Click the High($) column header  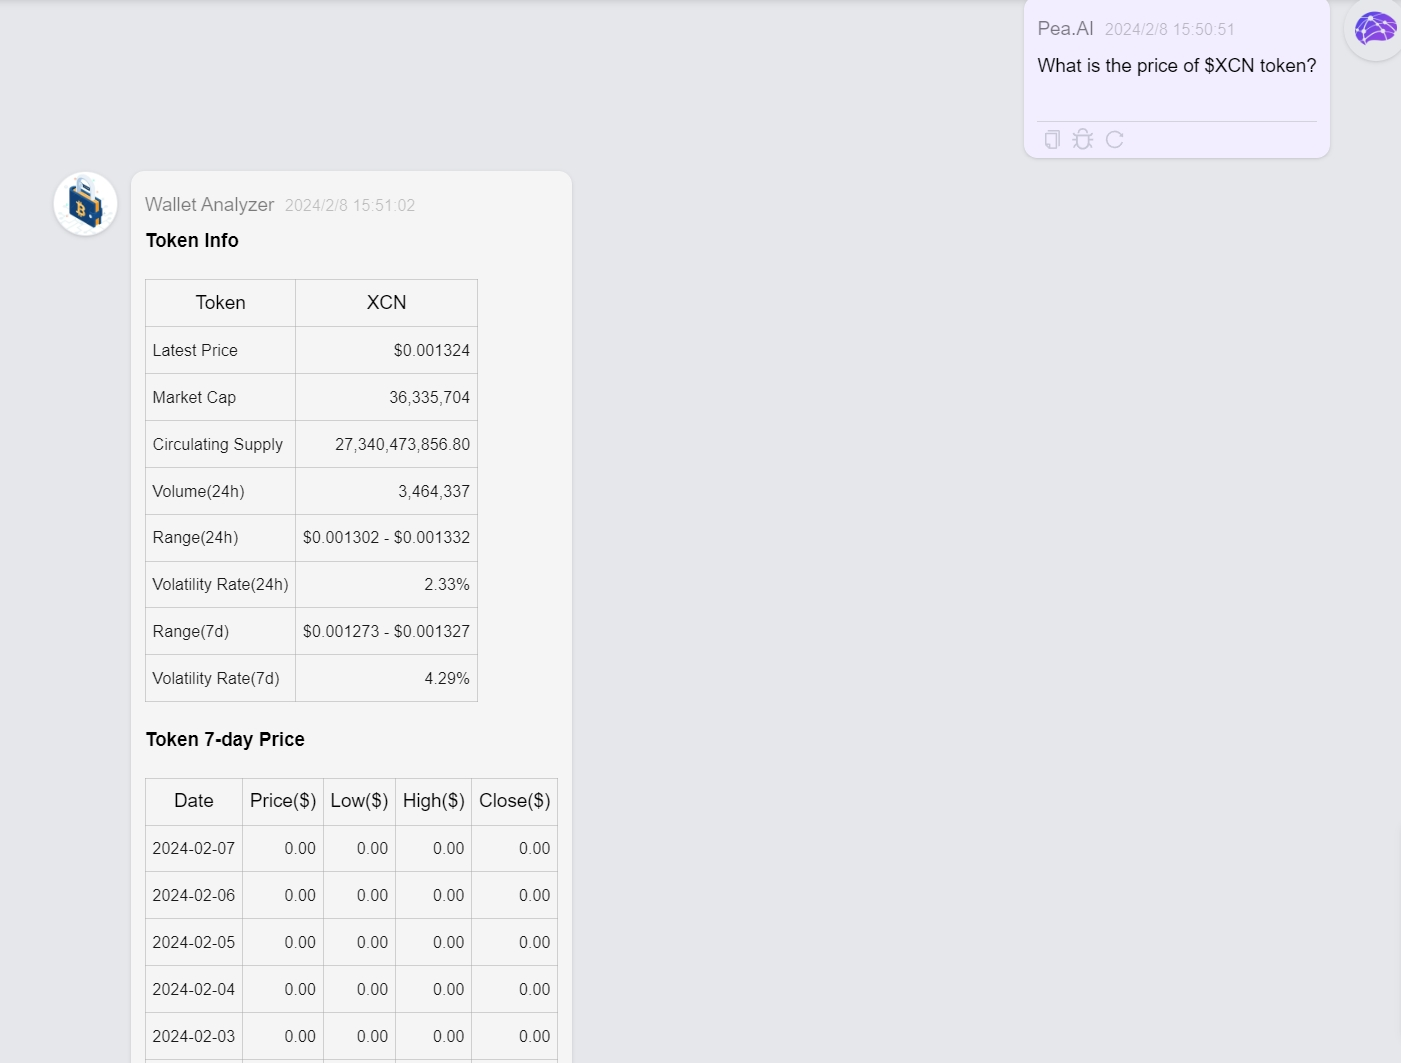coord(433,801)
